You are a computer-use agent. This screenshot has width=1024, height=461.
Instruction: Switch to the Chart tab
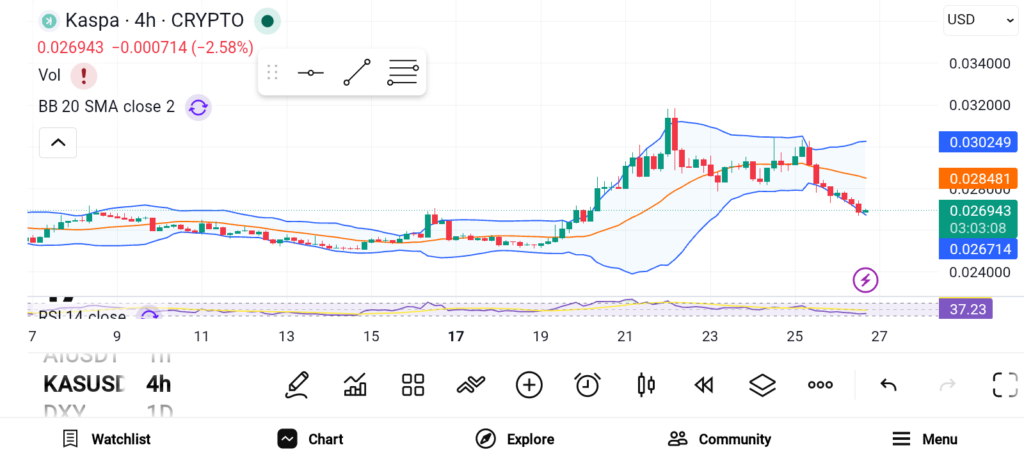pyautogui.click(x=310, y=439)
